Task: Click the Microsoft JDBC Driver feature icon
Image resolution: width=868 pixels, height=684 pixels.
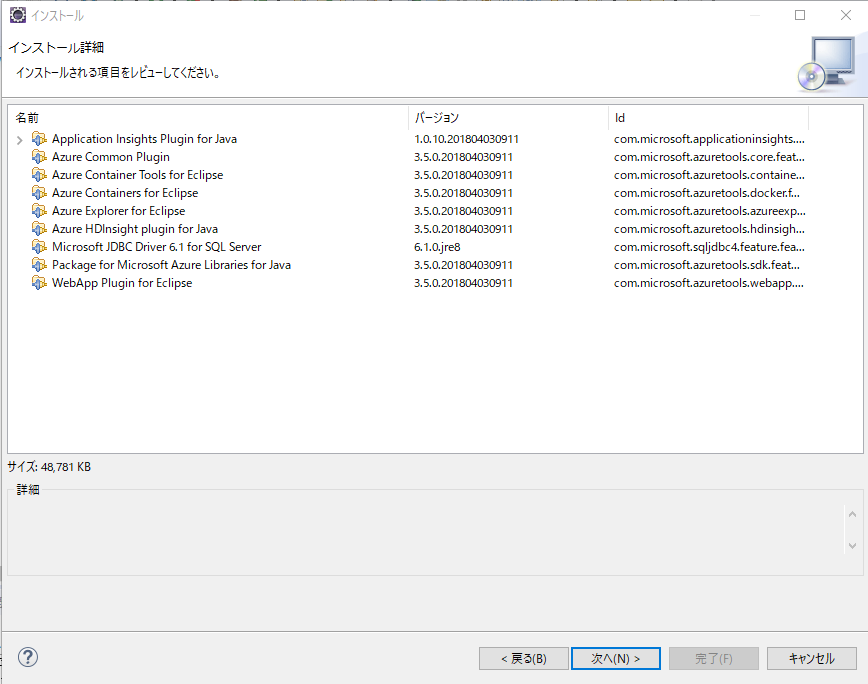Action: tap(39, 247)
